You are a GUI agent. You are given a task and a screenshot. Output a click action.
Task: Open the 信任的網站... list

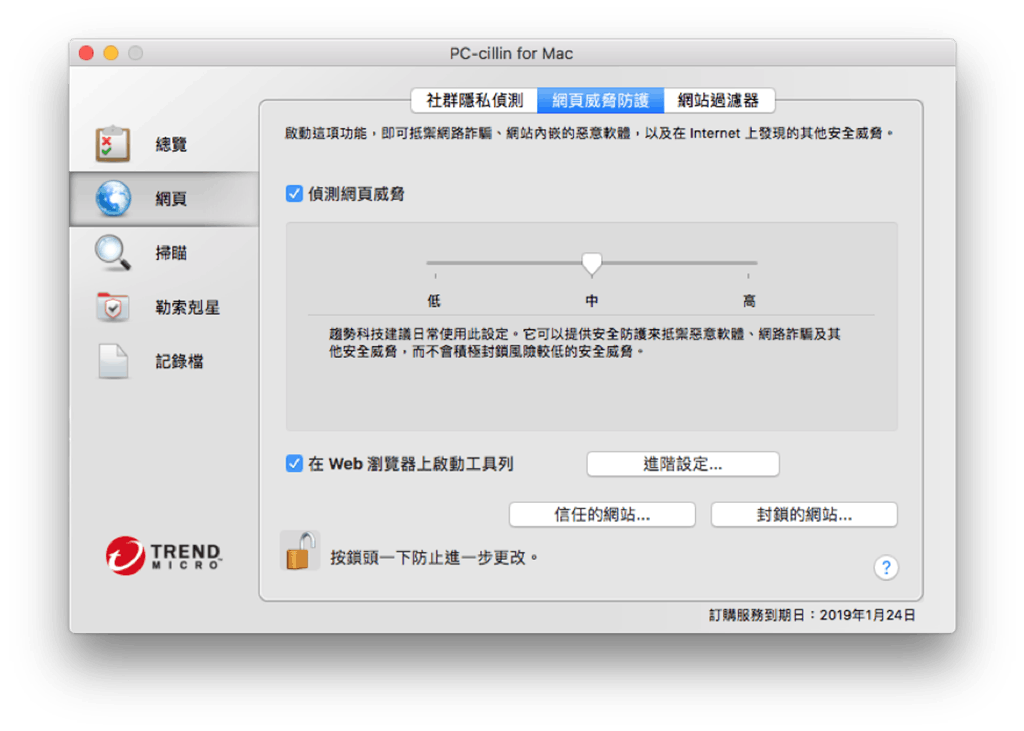(601, 514)
